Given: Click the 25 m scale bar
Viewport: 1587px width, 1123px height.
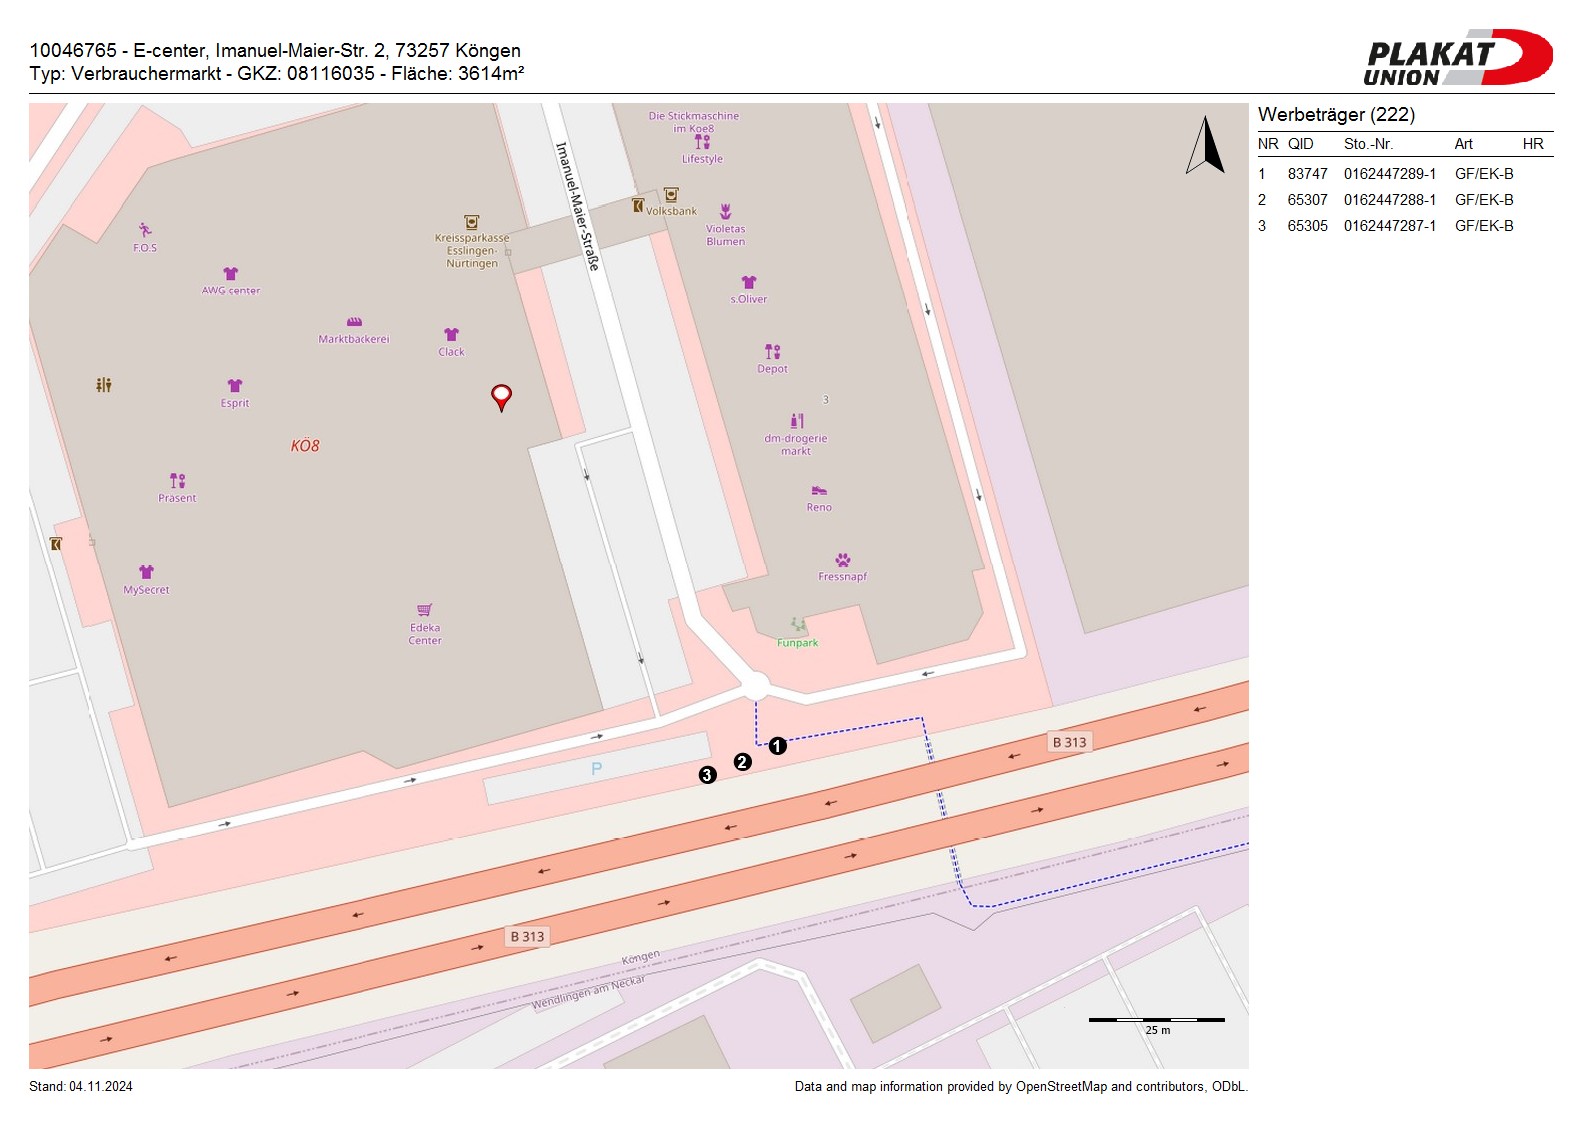Looking at the screenshot, I should (1157, 1020).
